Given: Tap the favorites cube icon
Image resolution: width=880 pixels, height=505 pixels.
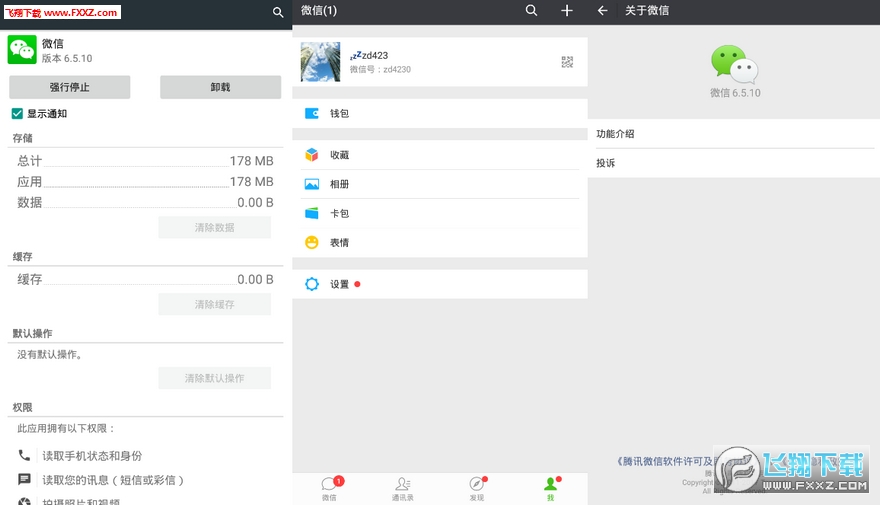Looking at the screenshot, I should (x=311, y=154).
